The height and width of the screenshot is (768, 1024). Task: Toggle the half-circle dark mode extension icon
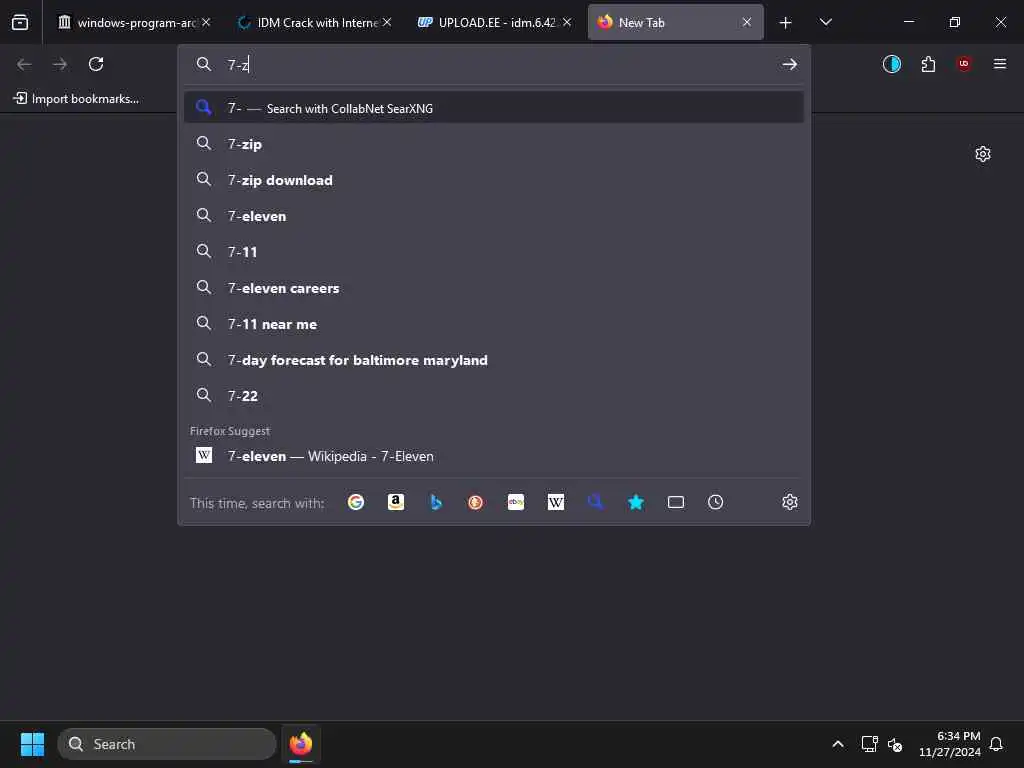[x=892, y=64]
